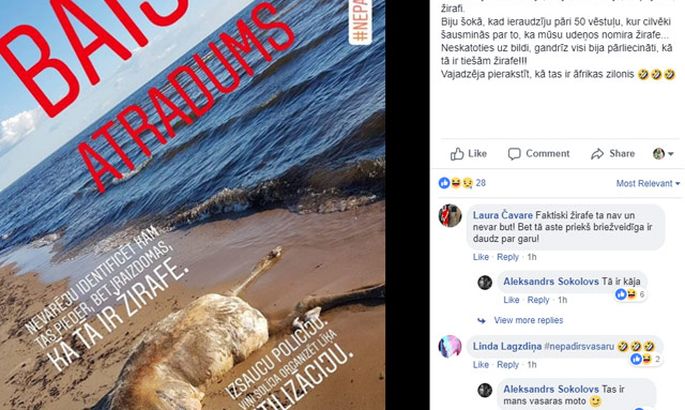
Task: Like the 'Tā ir kāja' reply
Action: click(511, 300)
